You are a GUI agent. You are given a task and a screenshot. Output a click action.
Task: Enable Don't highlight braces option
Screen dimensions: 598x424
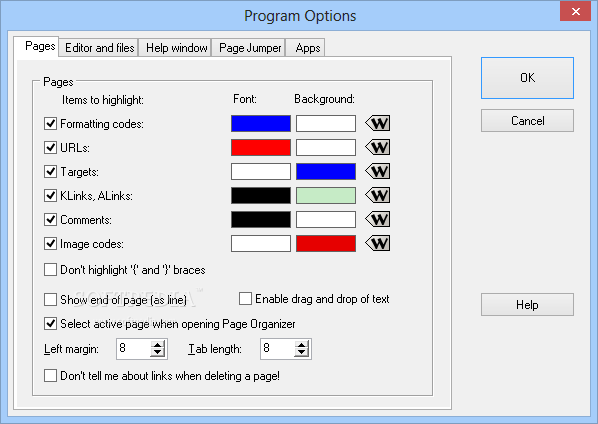click(50, 270)
